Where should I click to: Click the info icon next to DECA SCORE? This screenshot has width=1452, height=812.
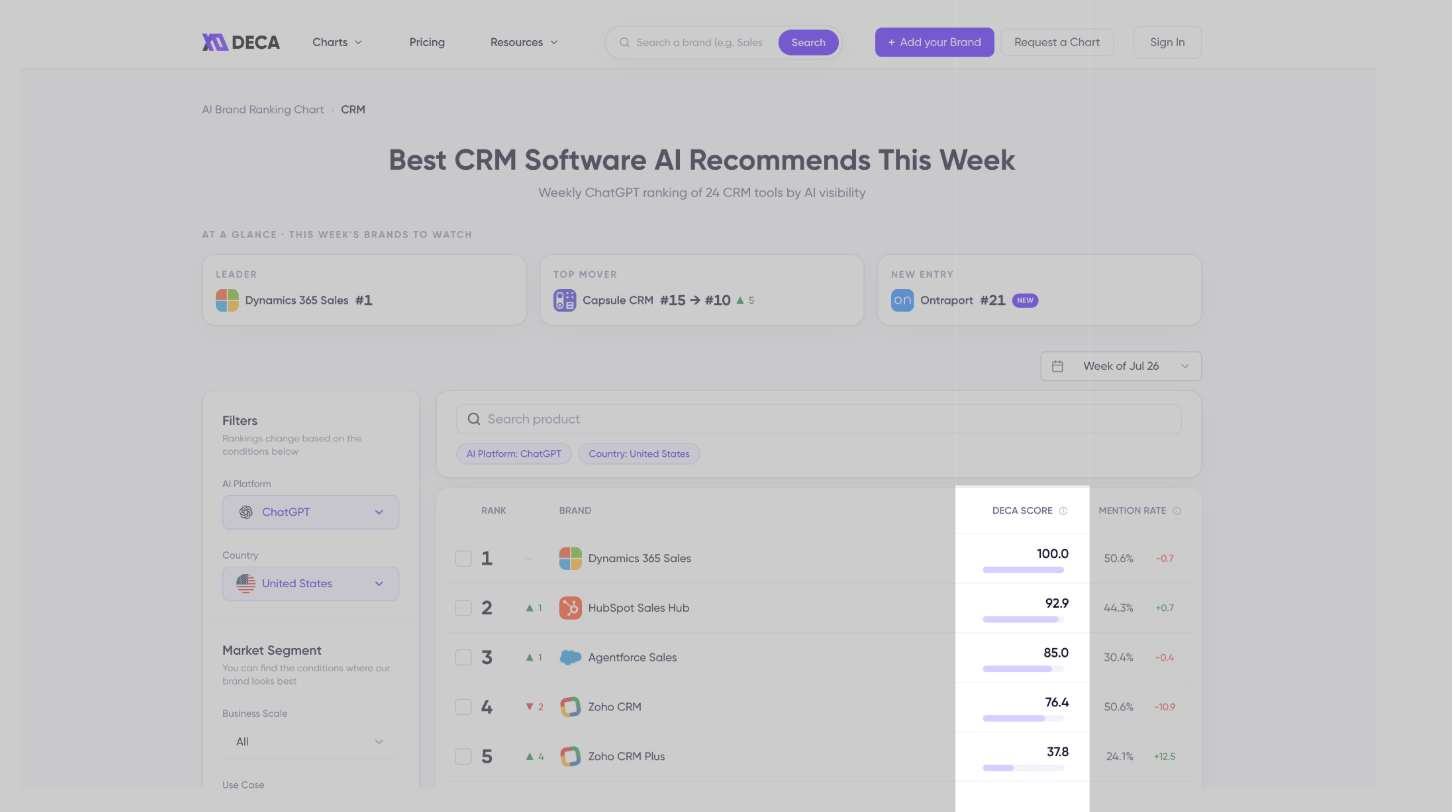1063,511
